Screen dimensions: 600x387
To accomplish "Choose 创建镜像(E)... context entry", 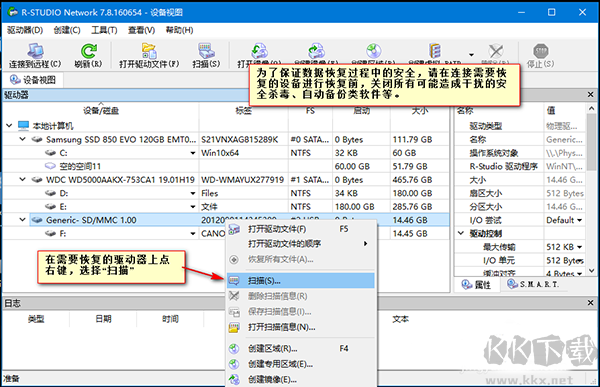I will click(300, 379).
